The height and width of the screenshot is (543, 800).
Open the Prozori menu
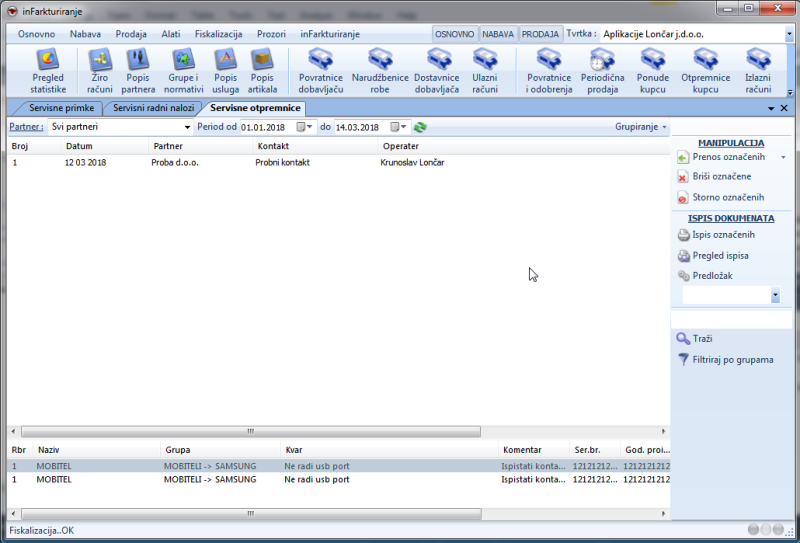[271, 34]
